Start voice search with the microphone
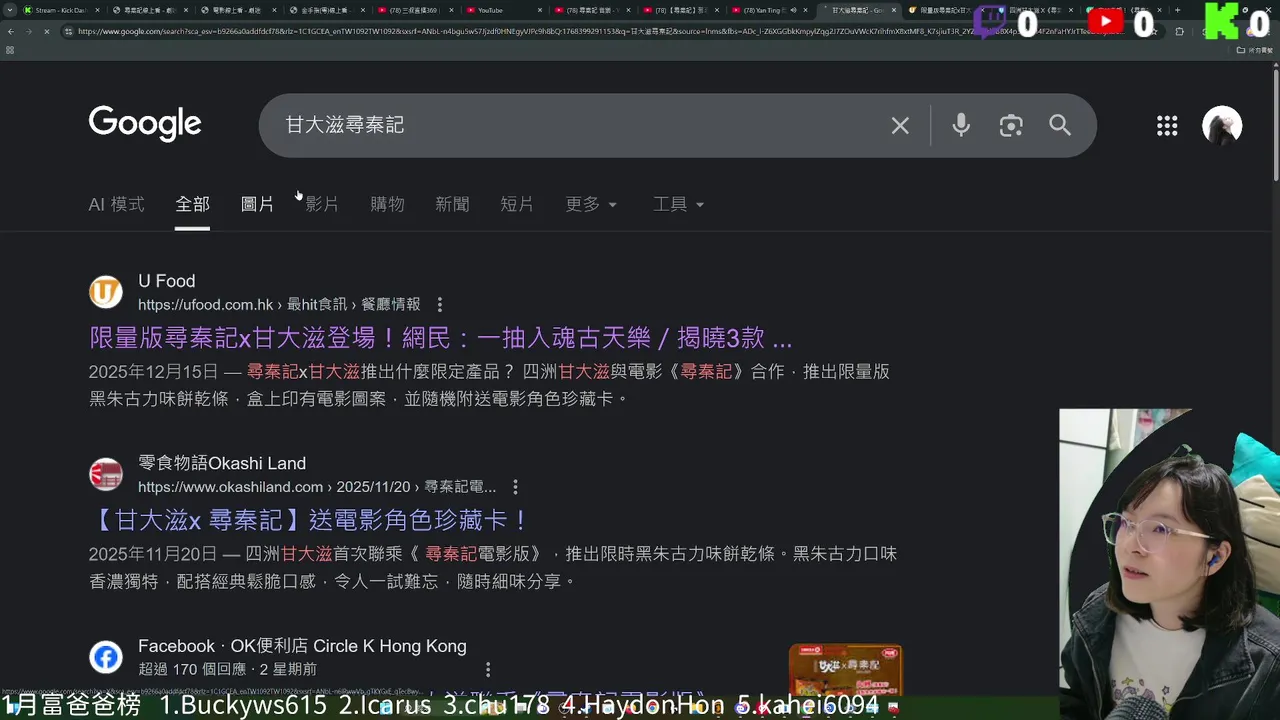This screenshot has width=1280, height=720. tap(961, 125)
